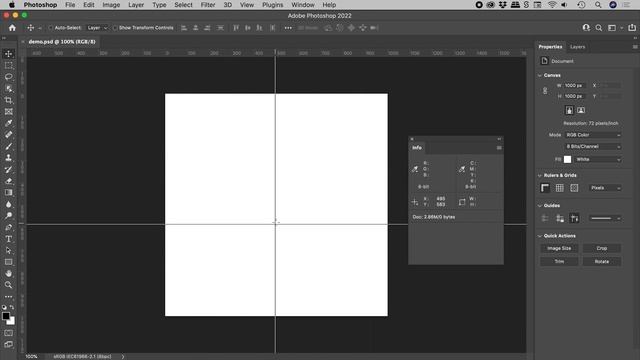Select the Blur tool
This screenshot has width=640, height=360.
(x=9, y=204)
